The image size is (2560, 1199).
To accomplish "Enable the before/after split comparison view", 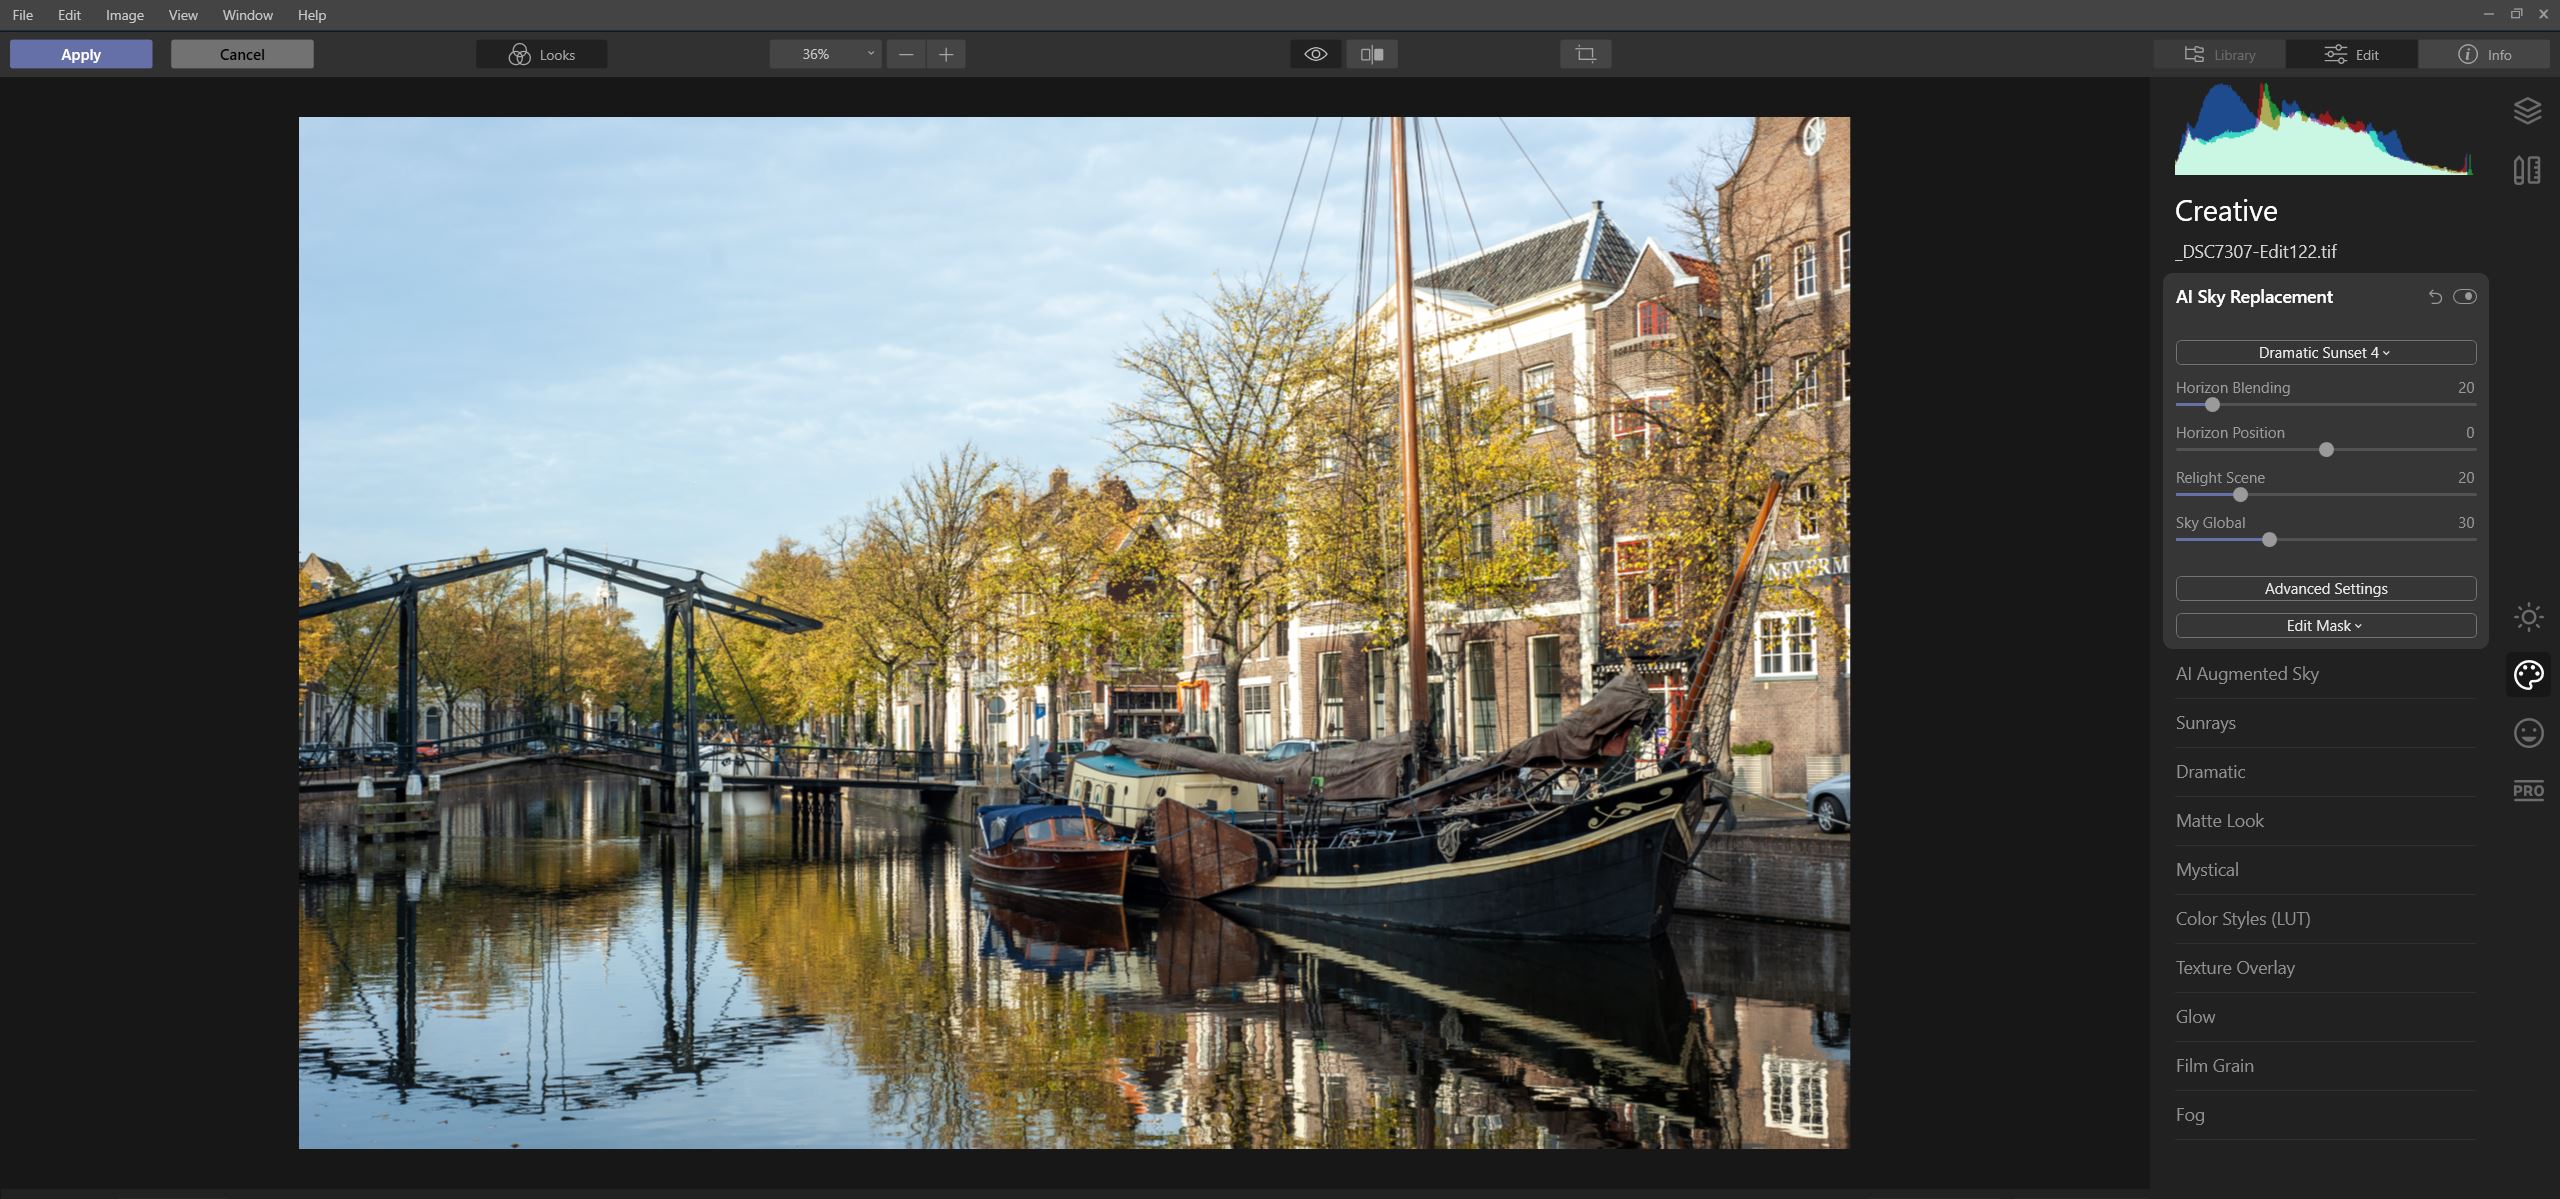I will 1372,54.
